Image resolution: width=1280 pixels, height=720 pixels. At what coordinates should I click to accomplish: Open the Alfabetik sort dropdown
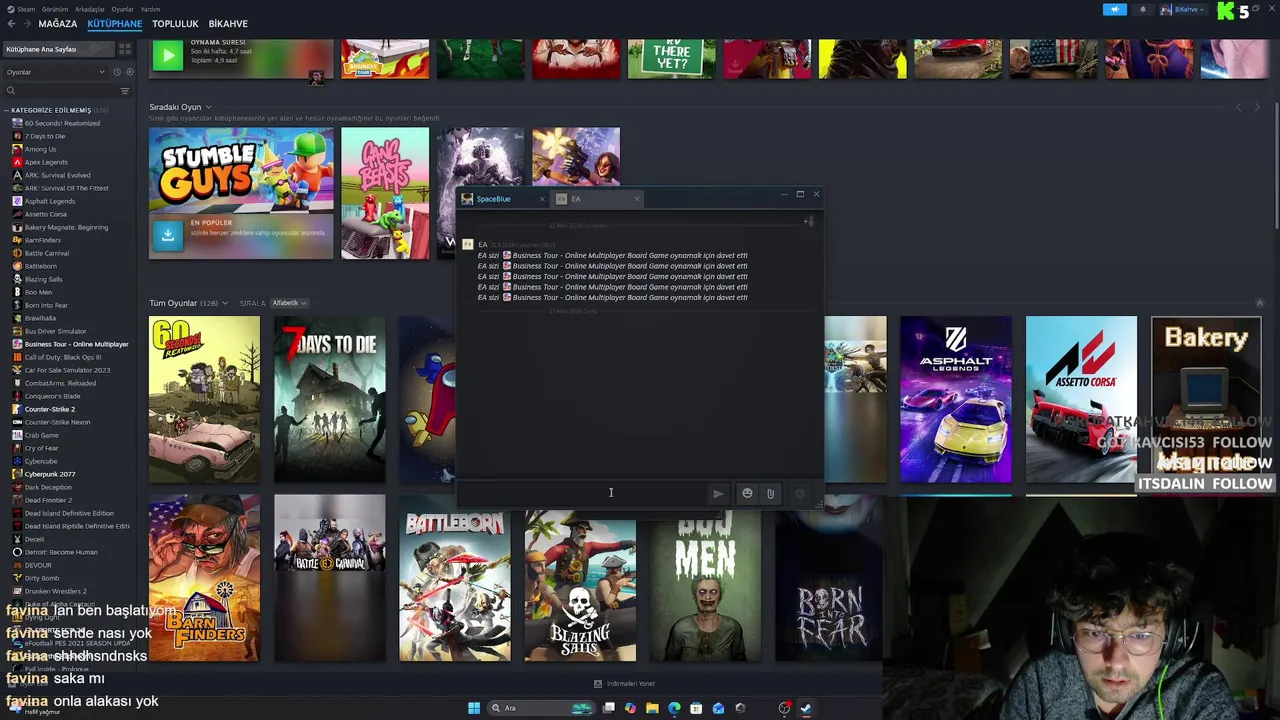[x=289, y=303]
